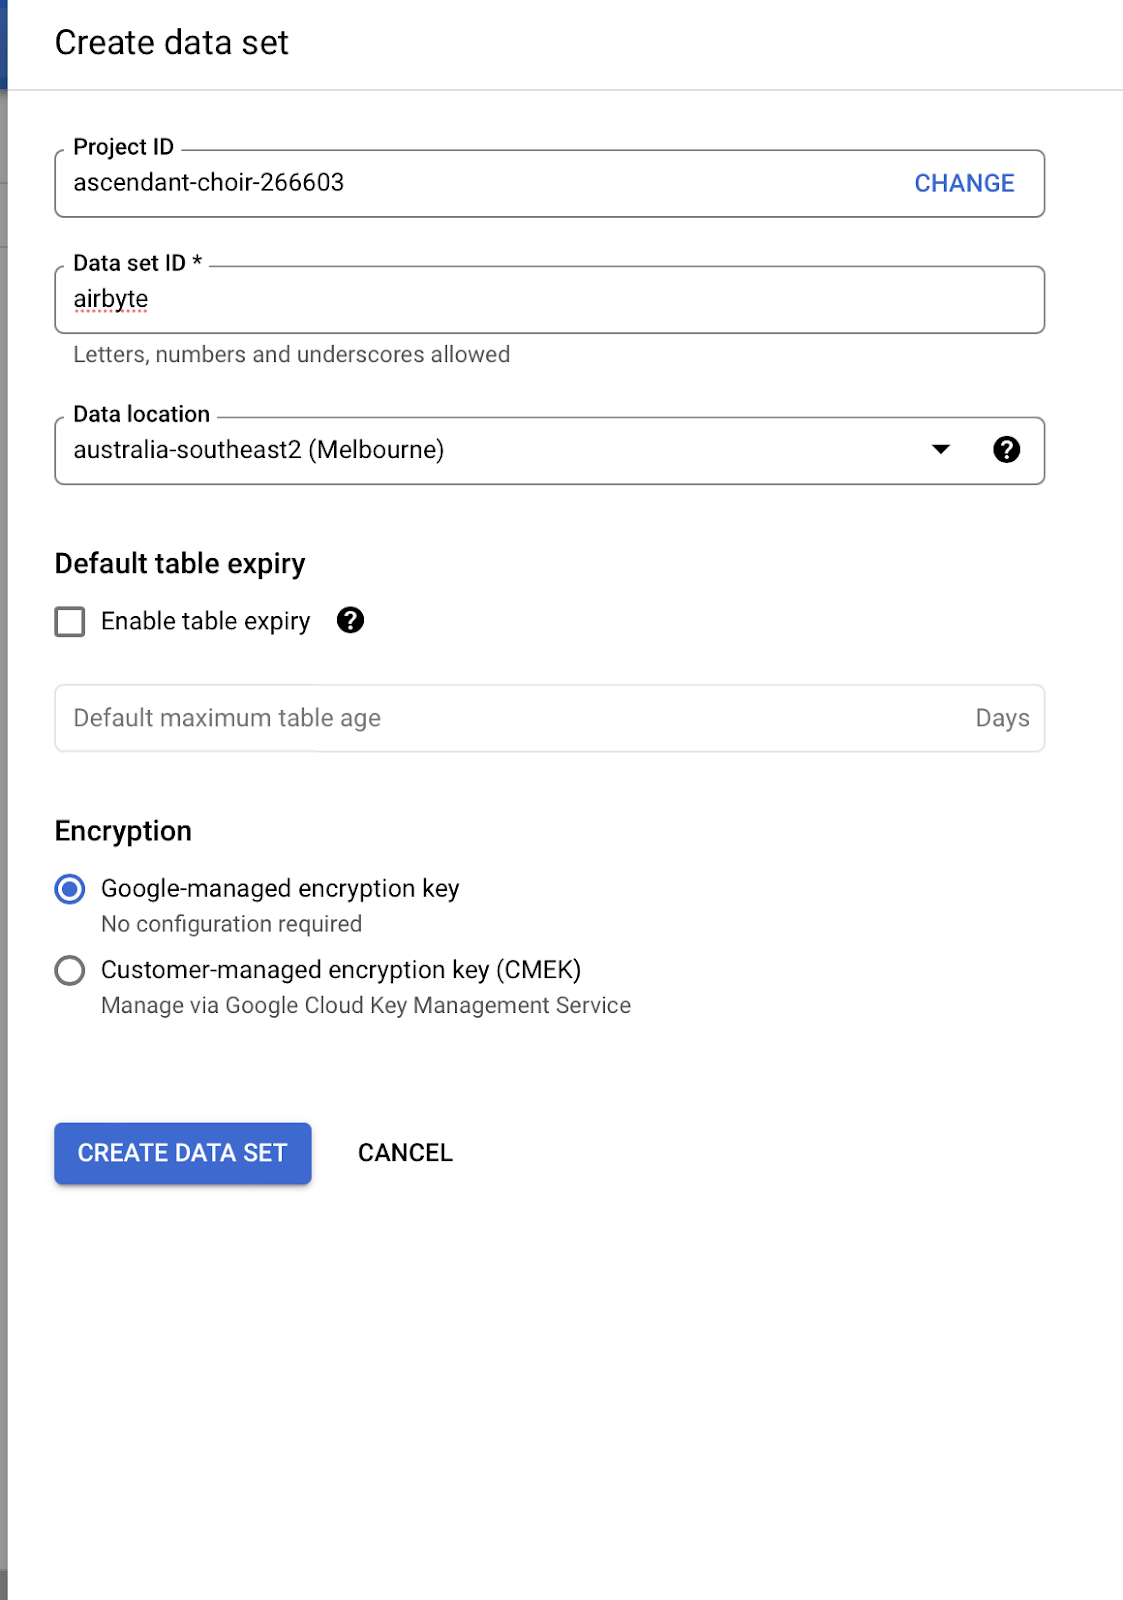This screenshot has height=1600, width=1123.
Task: Click the CREATE DATA SET button
Action: tap(183, 1153)
